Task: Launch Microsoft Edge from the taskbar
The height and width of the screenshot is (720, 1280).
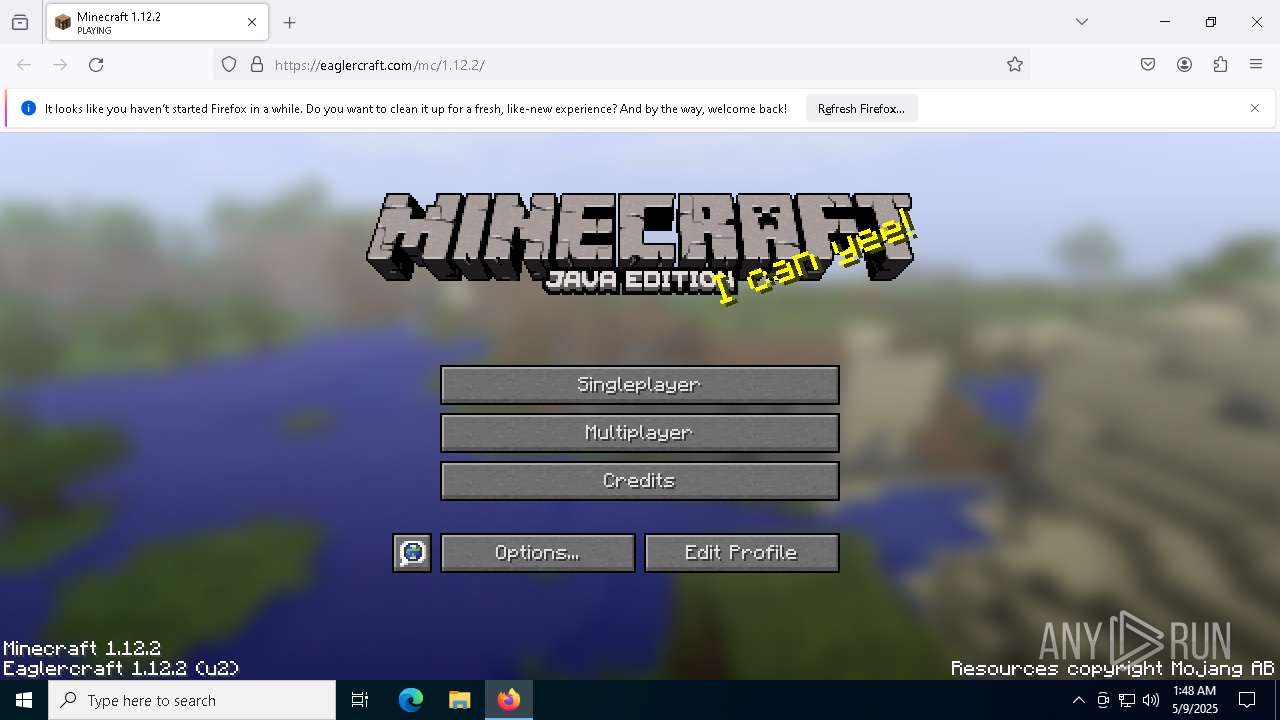Action: pyautogui.click(x=411, y=700)
